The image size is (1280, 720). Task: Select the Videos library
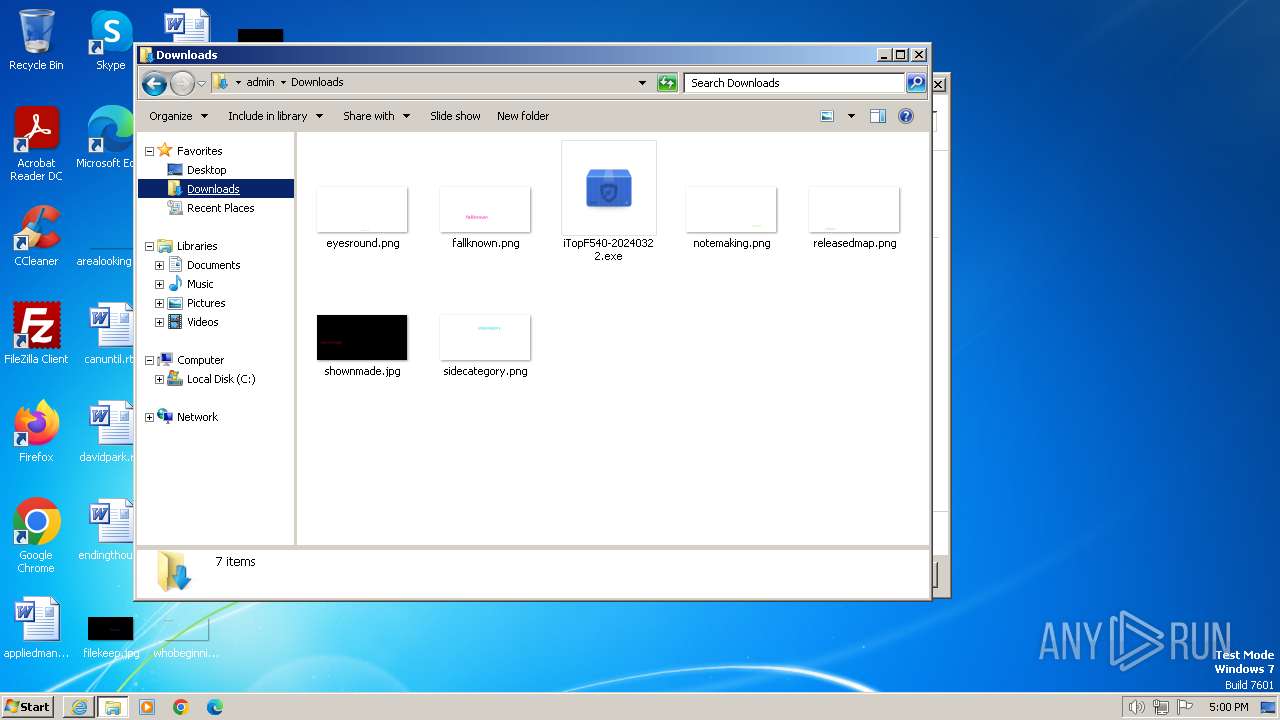tap(202, 322)
